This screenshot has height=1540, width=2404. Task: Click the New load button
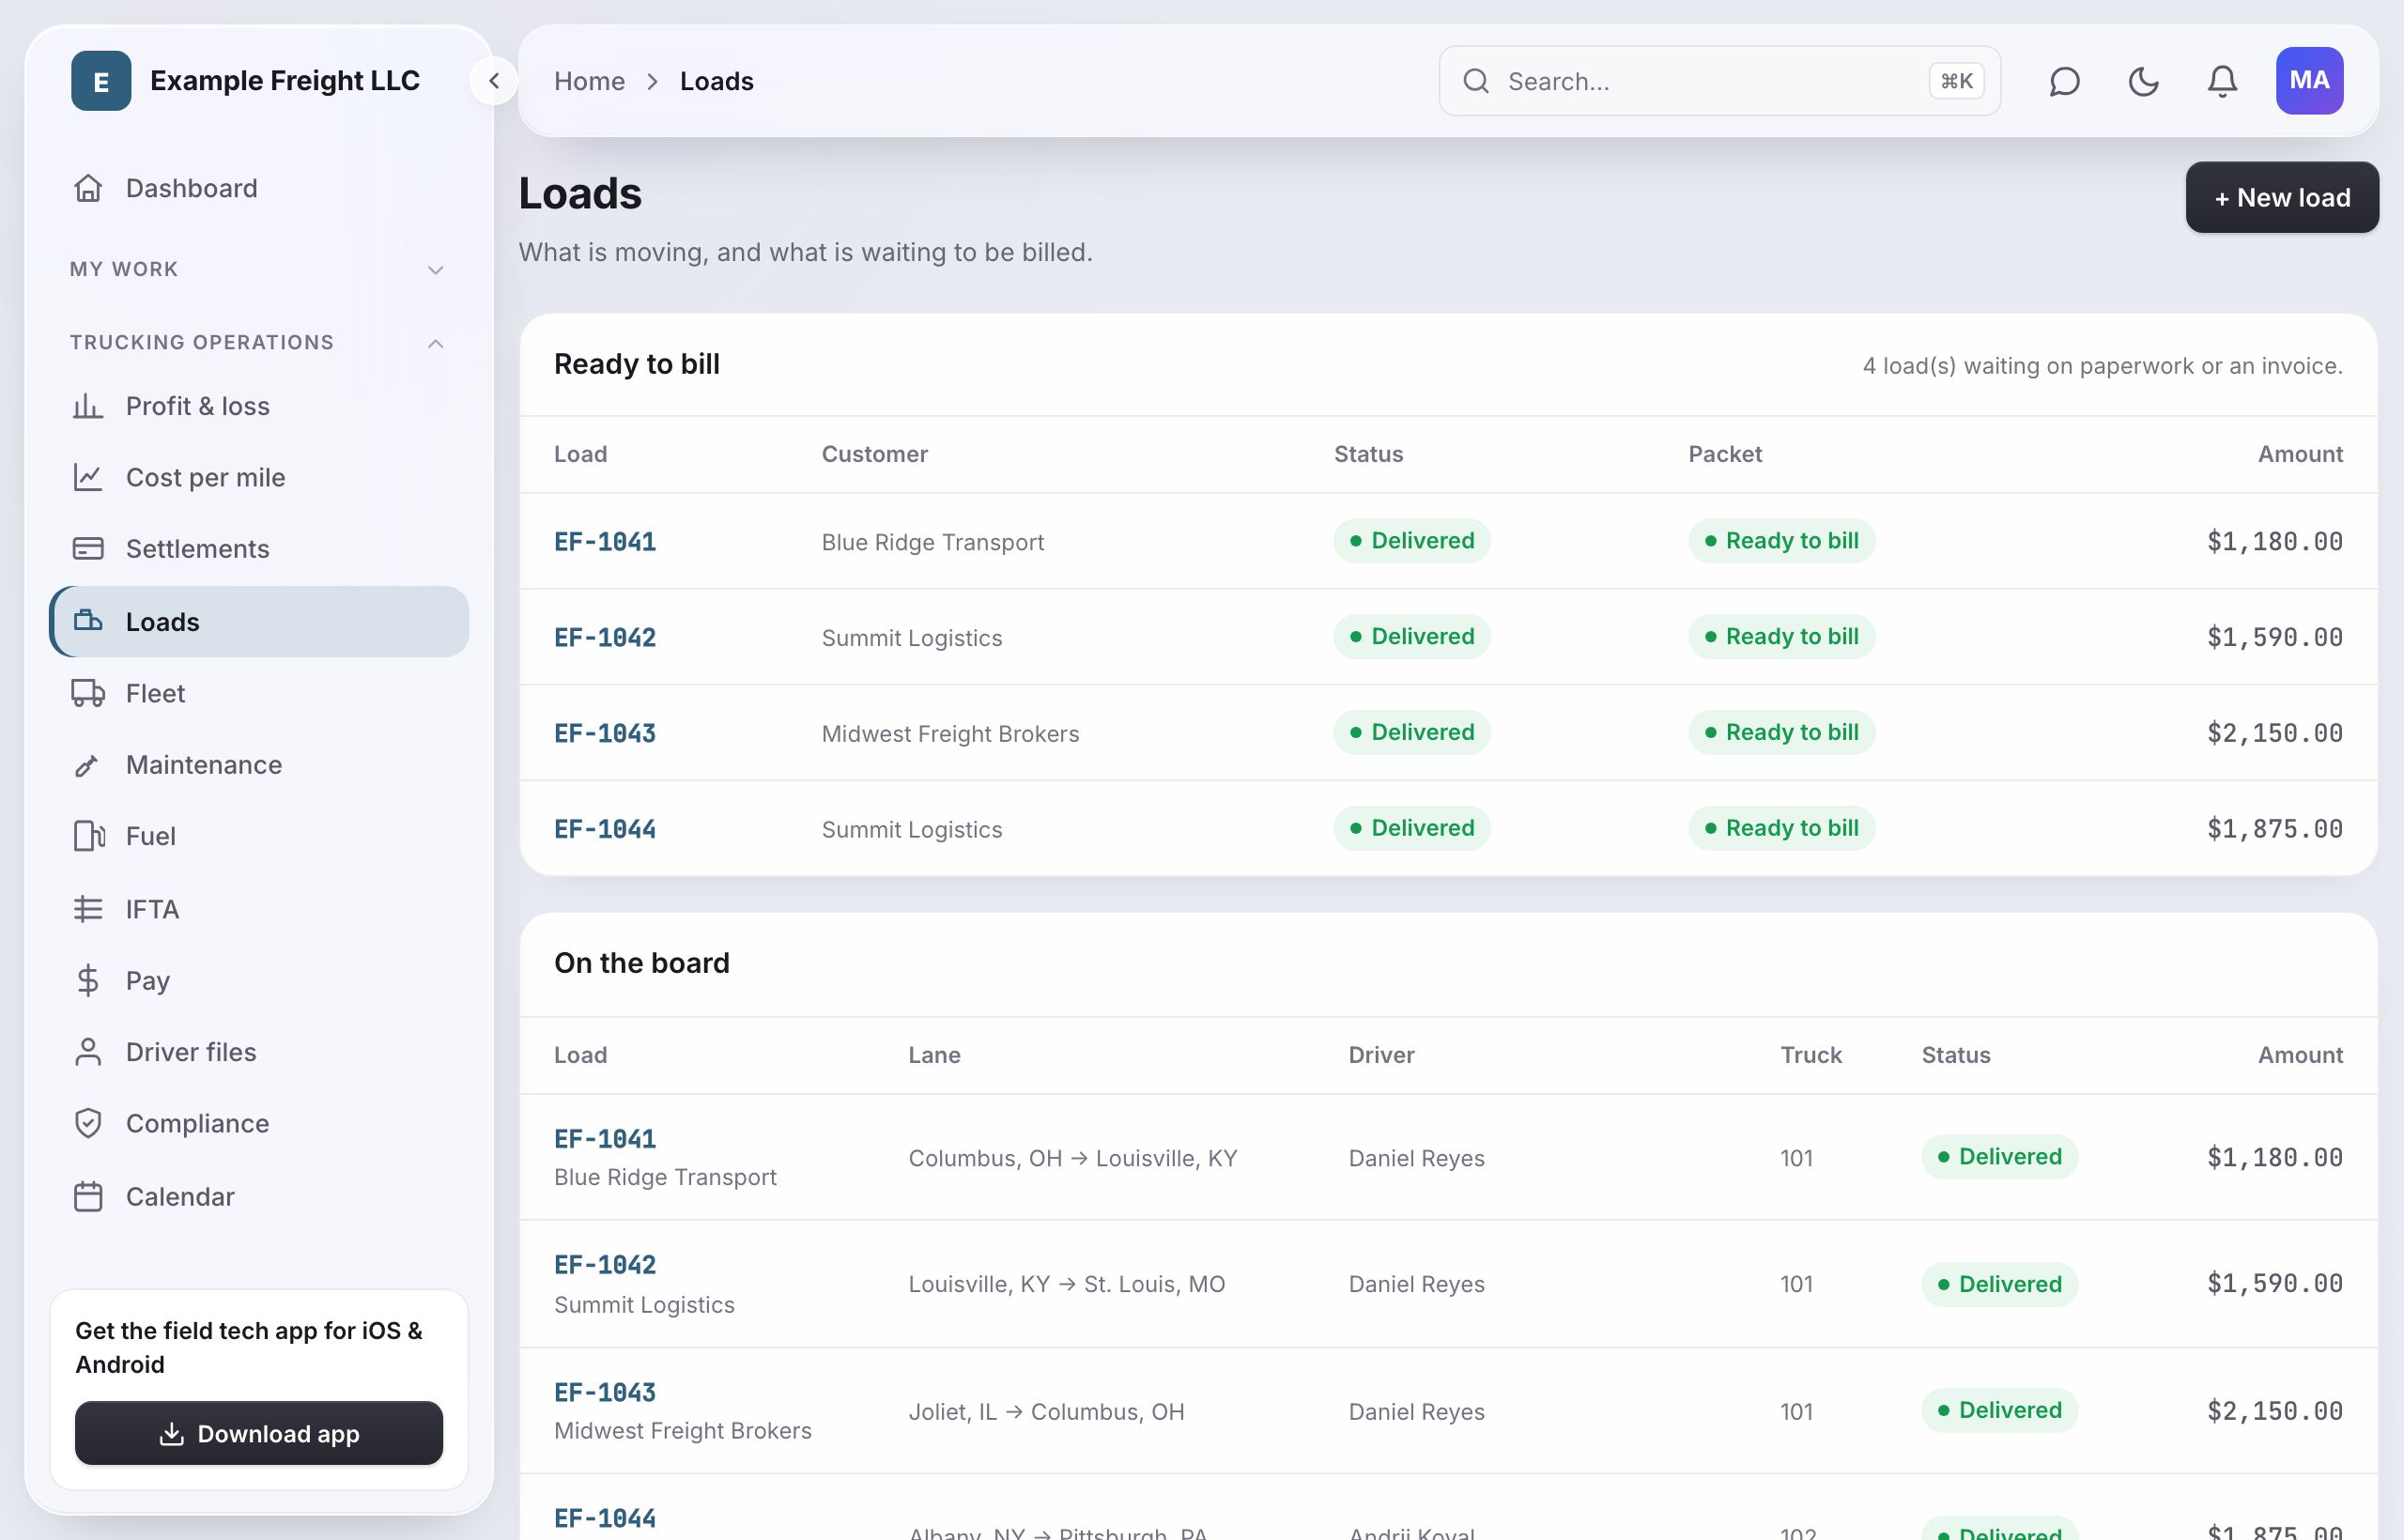pos(2282,197)
